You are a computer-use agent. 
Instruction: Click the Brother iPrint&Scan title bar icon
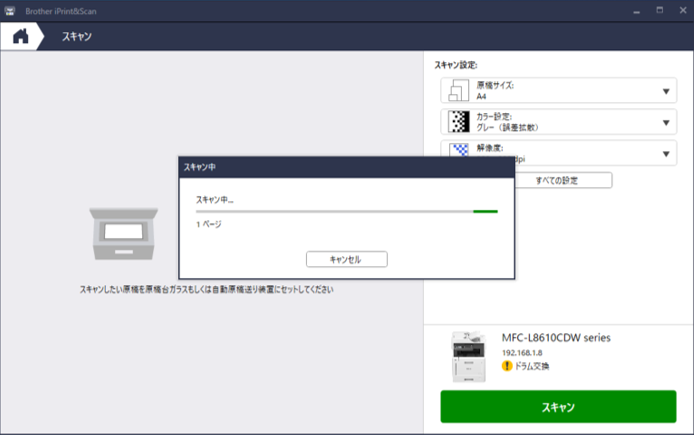pyautogui.click(x=9, y=9)
